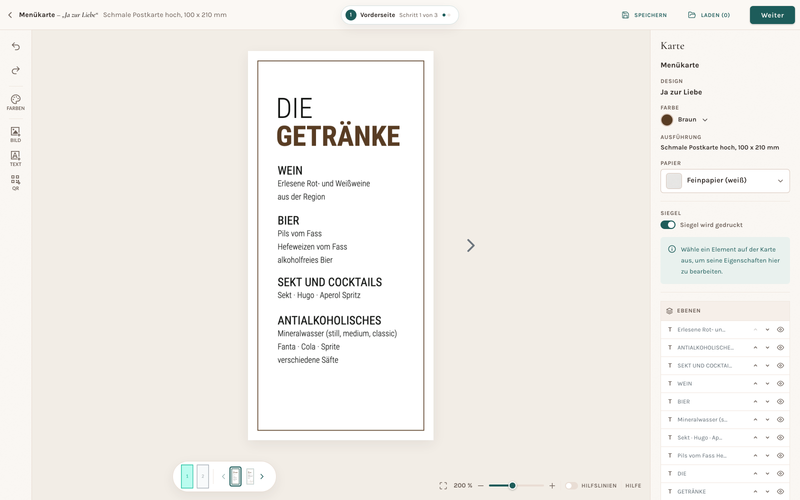Image resolution: width=800 pixels, height=500 pixels.
Task: Move the Sekt · Hugo layer down
Action: pyautogui.click(x=767, y=437)
